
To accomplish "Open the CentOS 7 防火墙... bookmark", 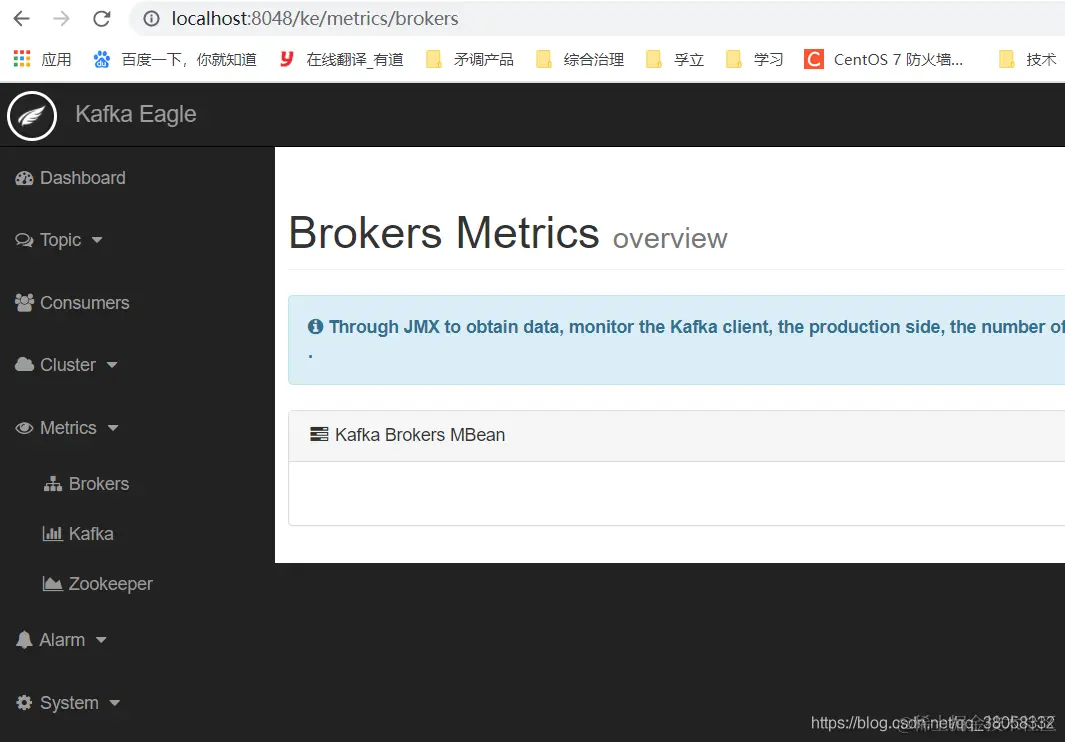I will pos(898,60).
